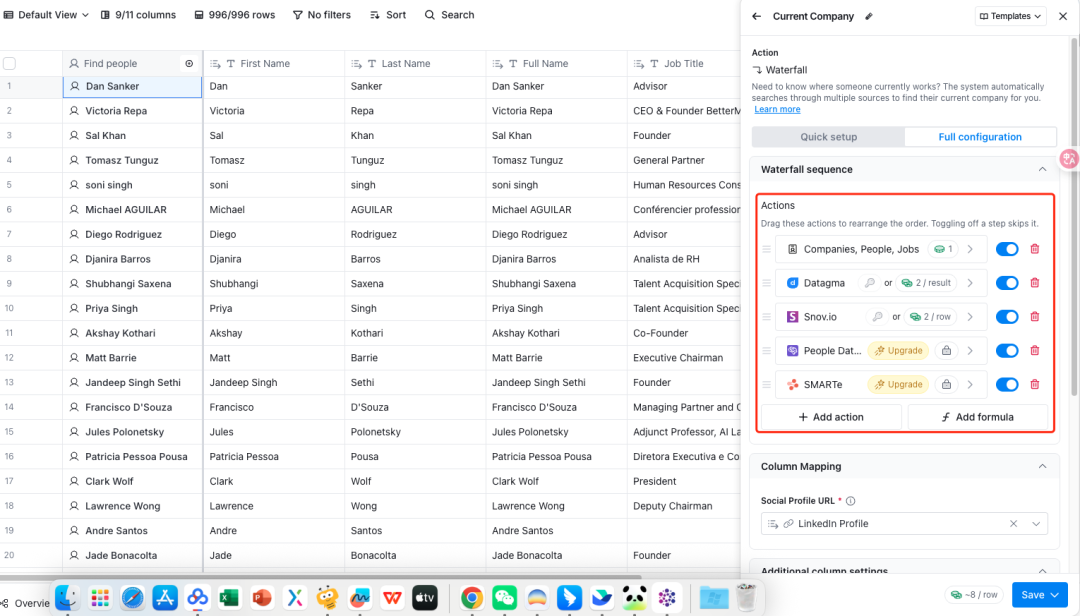Click the clear X in LinkedIn Profile field
Image resolution: width=1080 pixels, height=616 pixels.
tap(1013, 524)
